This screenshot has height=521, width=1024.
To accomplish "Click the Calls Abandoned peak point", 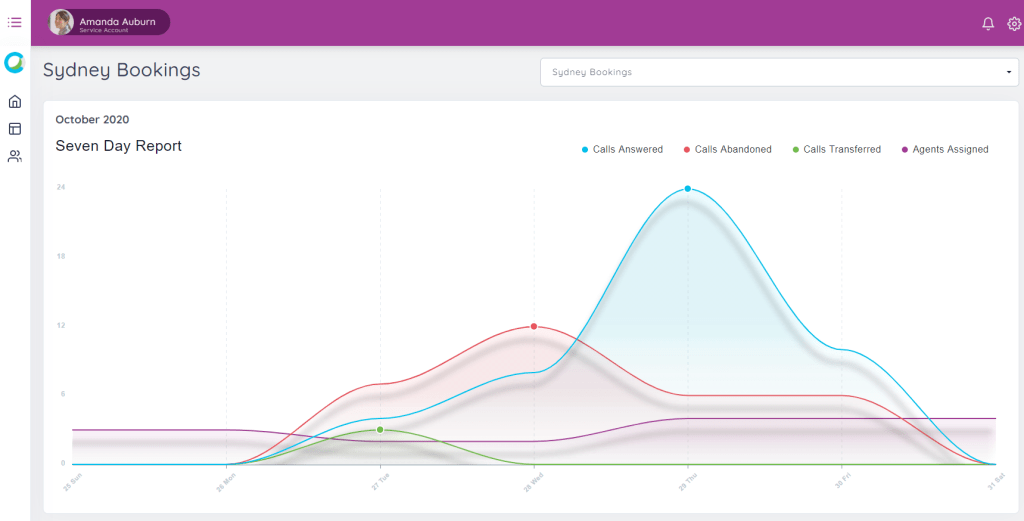I will click(x=534, y=326).
